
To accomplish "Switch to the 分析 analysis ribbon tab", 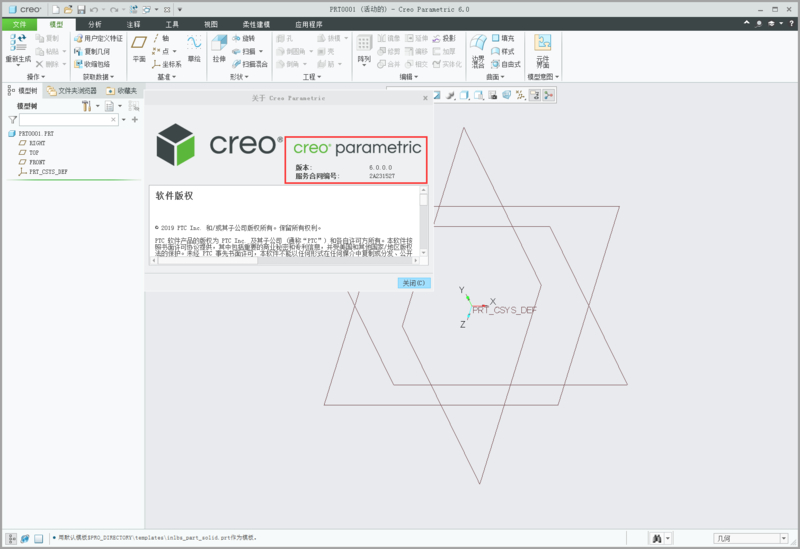I will pyautogui.click(x=95, y=24).
